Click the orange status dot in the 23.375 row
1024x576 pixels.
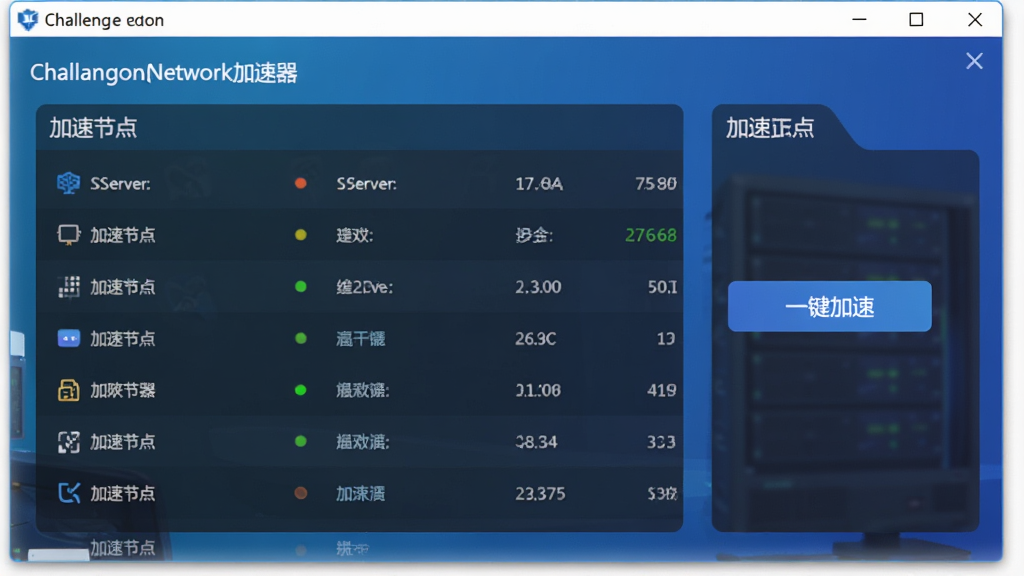[300, 493]
